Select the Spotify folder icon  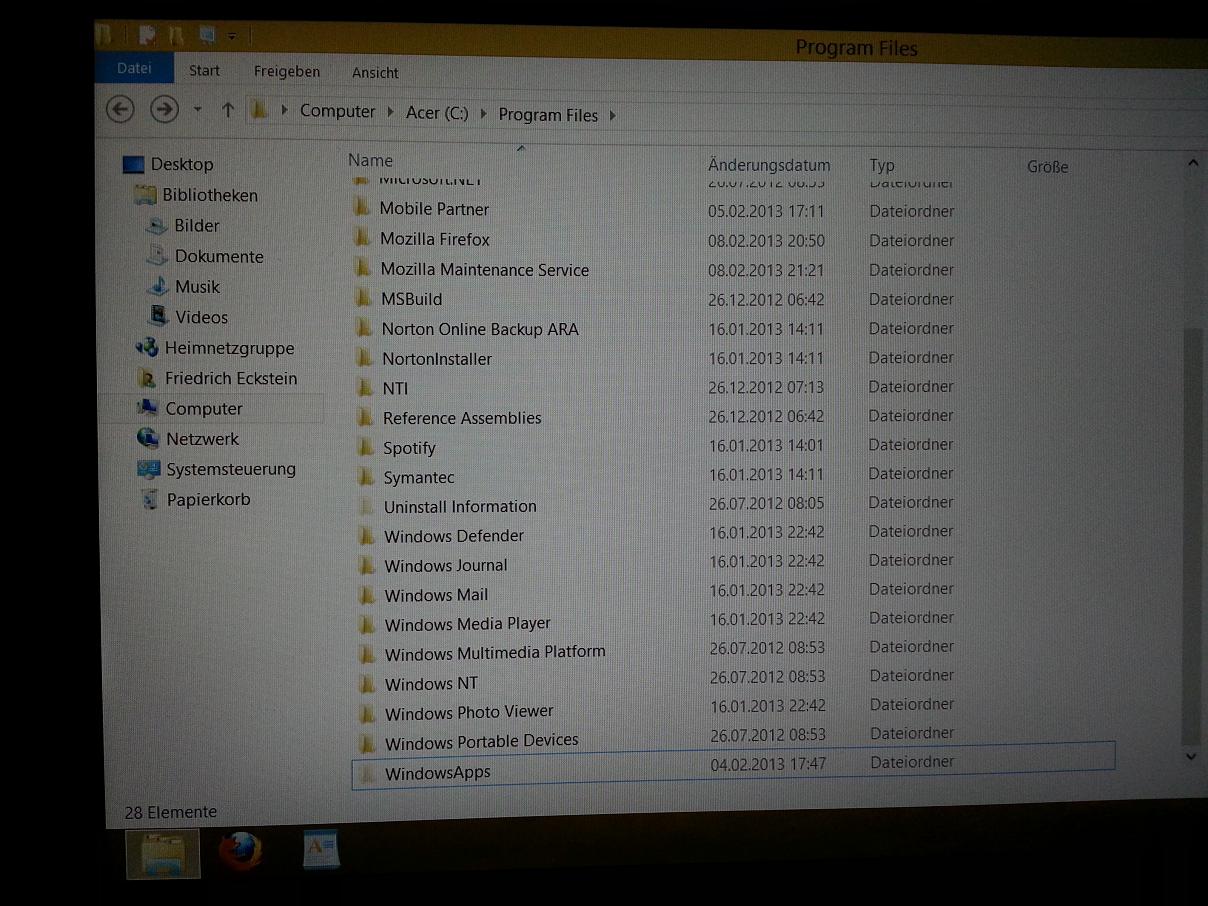coord(367,447)
